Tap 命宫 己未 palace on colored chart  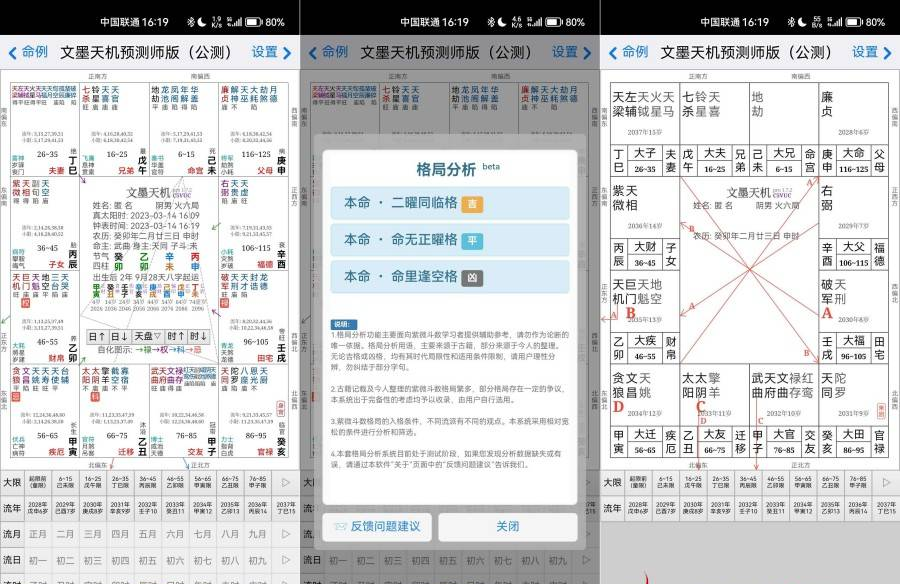(x=184, y=130)
